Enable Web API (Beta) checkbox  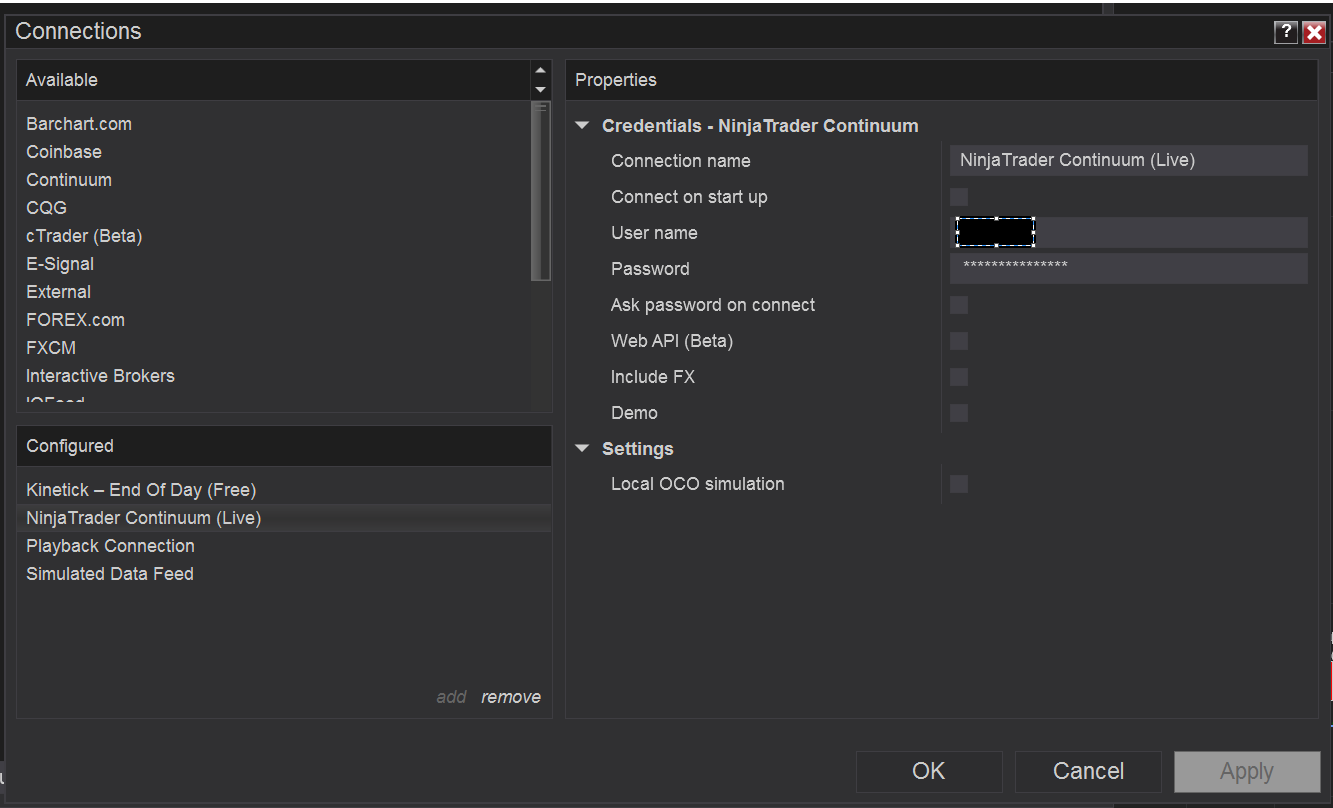tap(959, 341)
